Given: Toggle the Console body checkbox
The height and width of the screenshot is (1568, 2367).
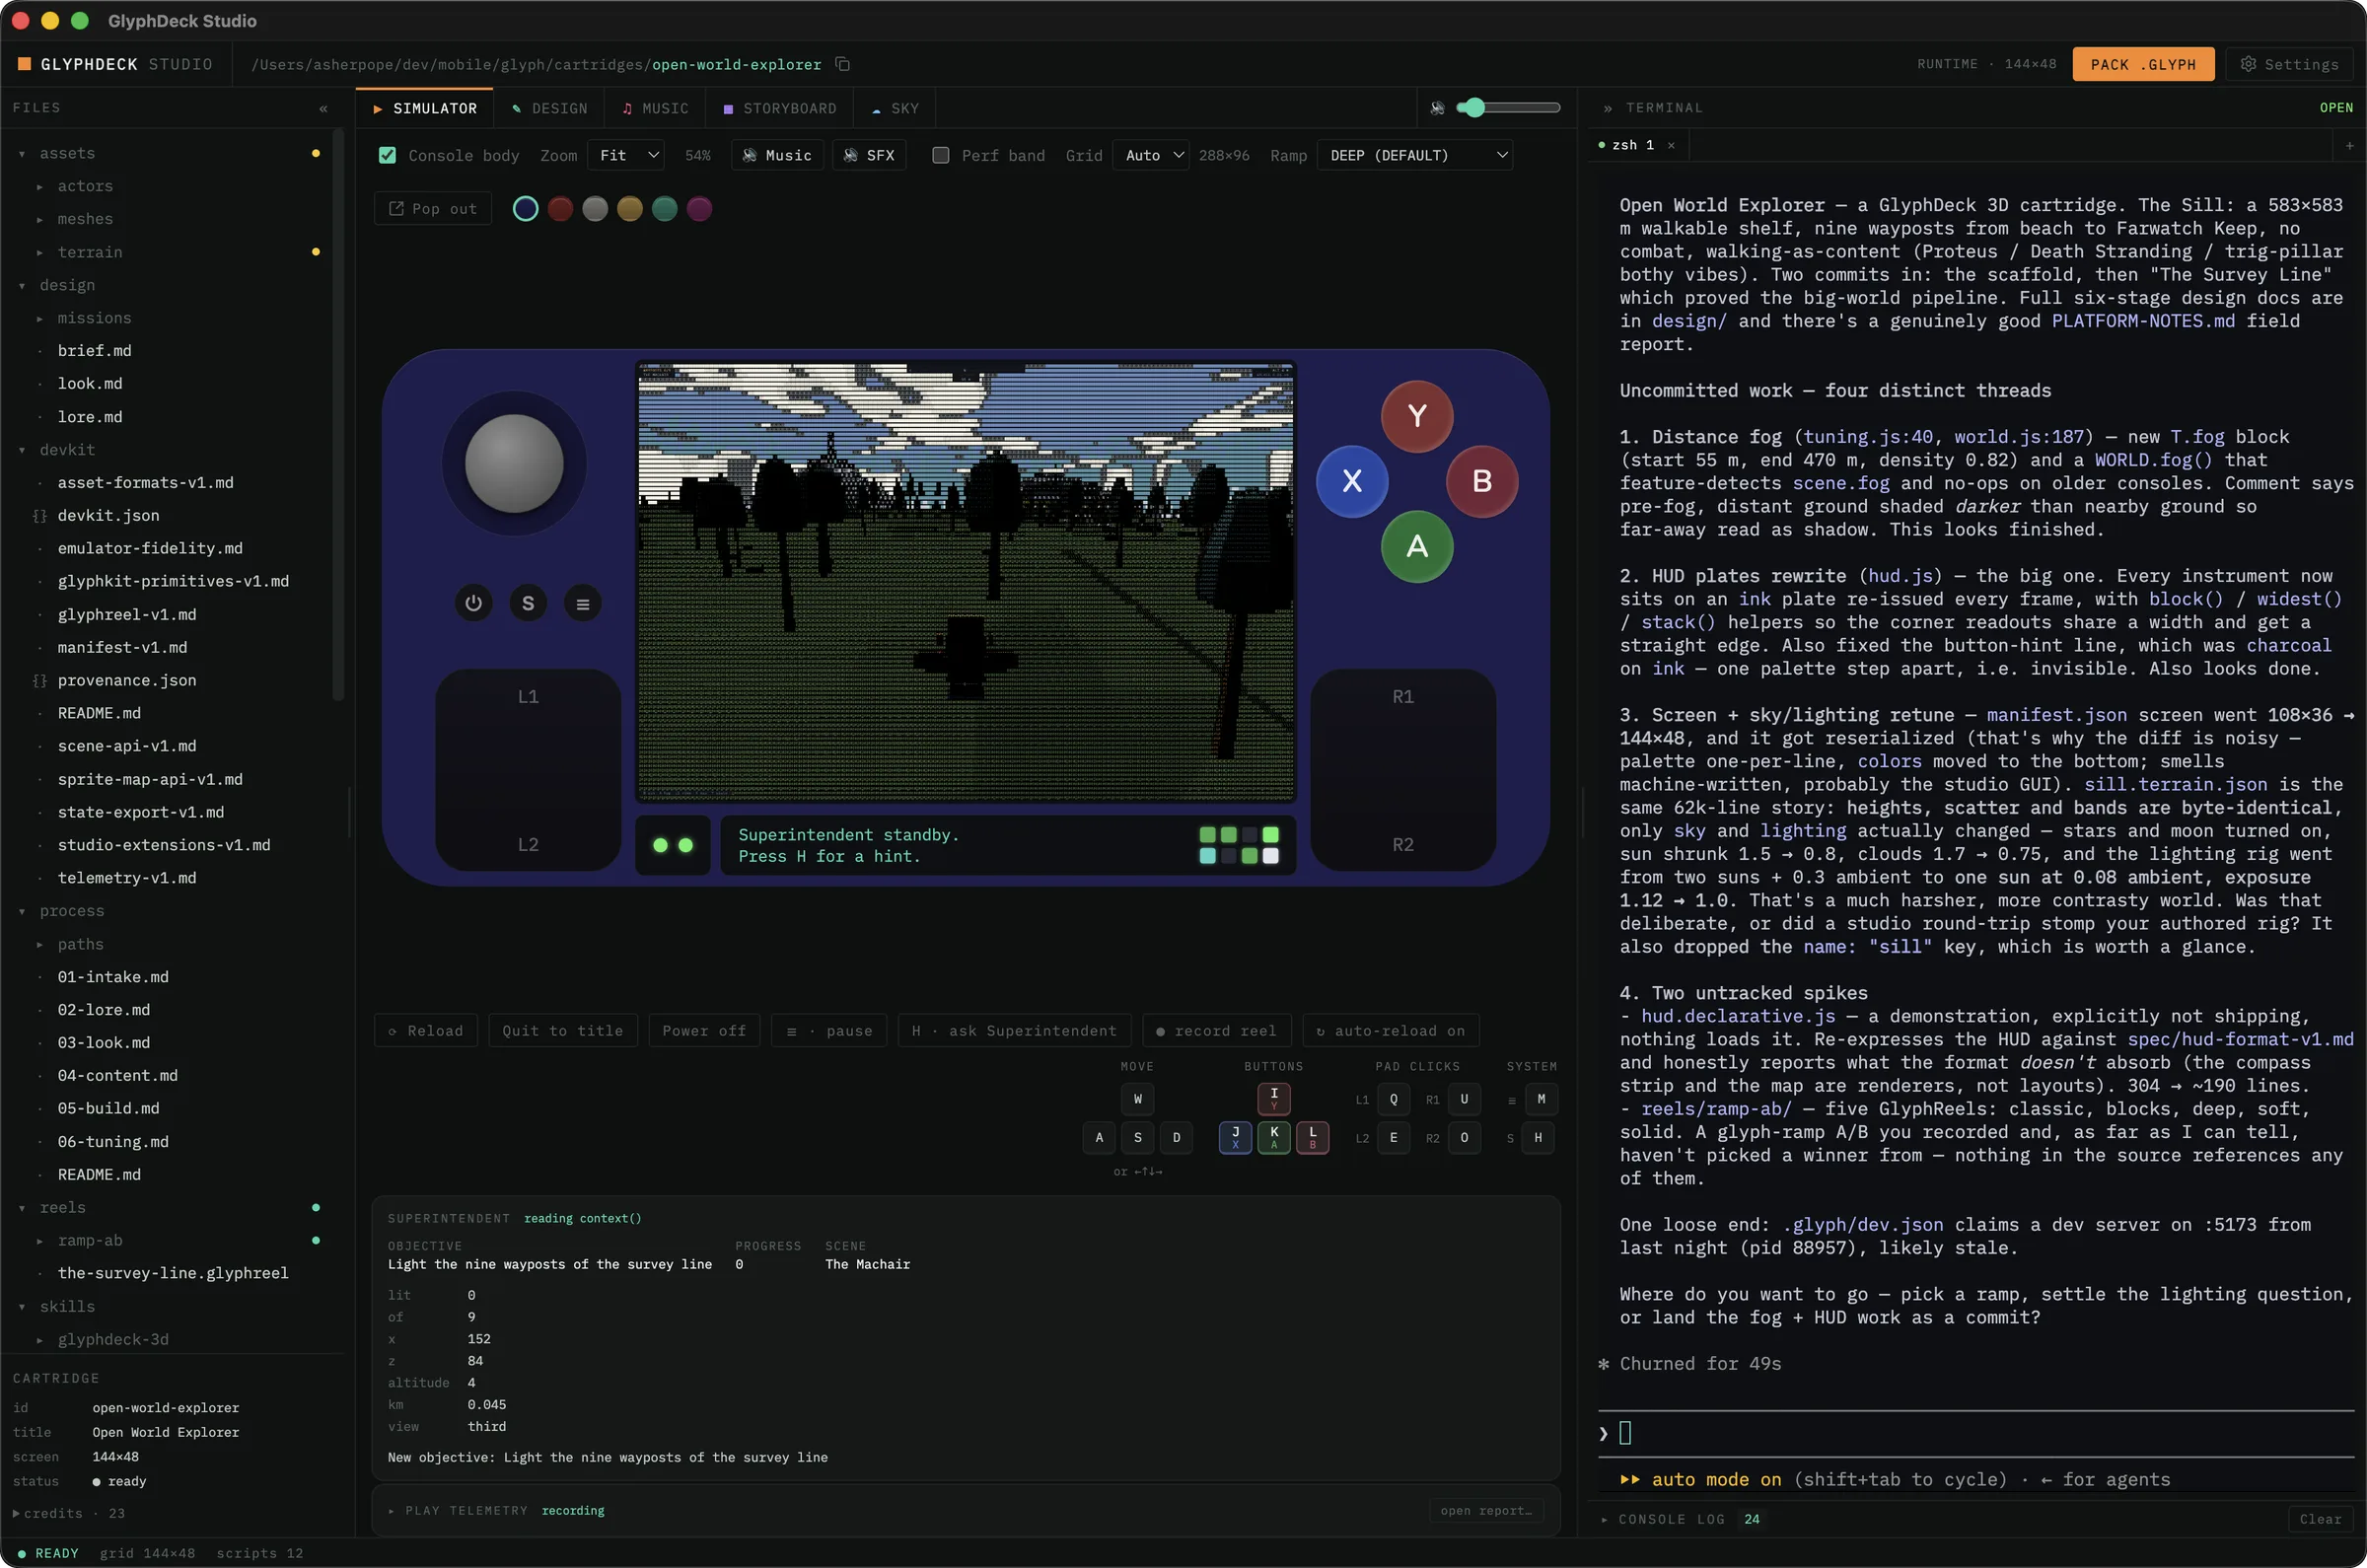Looking at the screenshot, I should click(x=388, y=155).
